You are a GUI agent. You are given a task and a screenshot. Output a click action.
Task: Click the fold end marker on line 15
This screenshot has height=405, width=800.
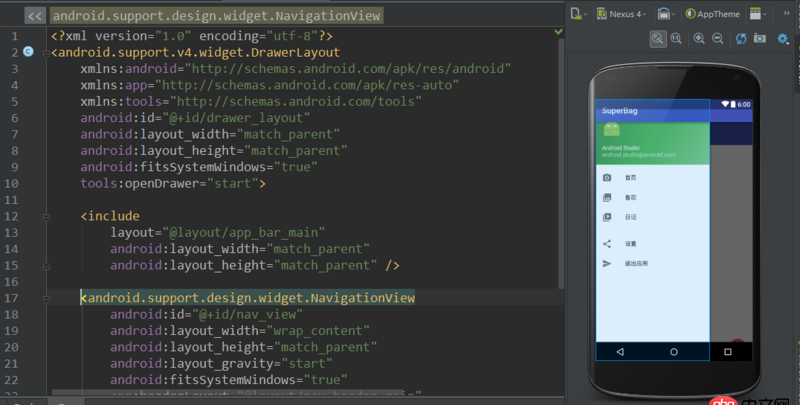point(46,266)
